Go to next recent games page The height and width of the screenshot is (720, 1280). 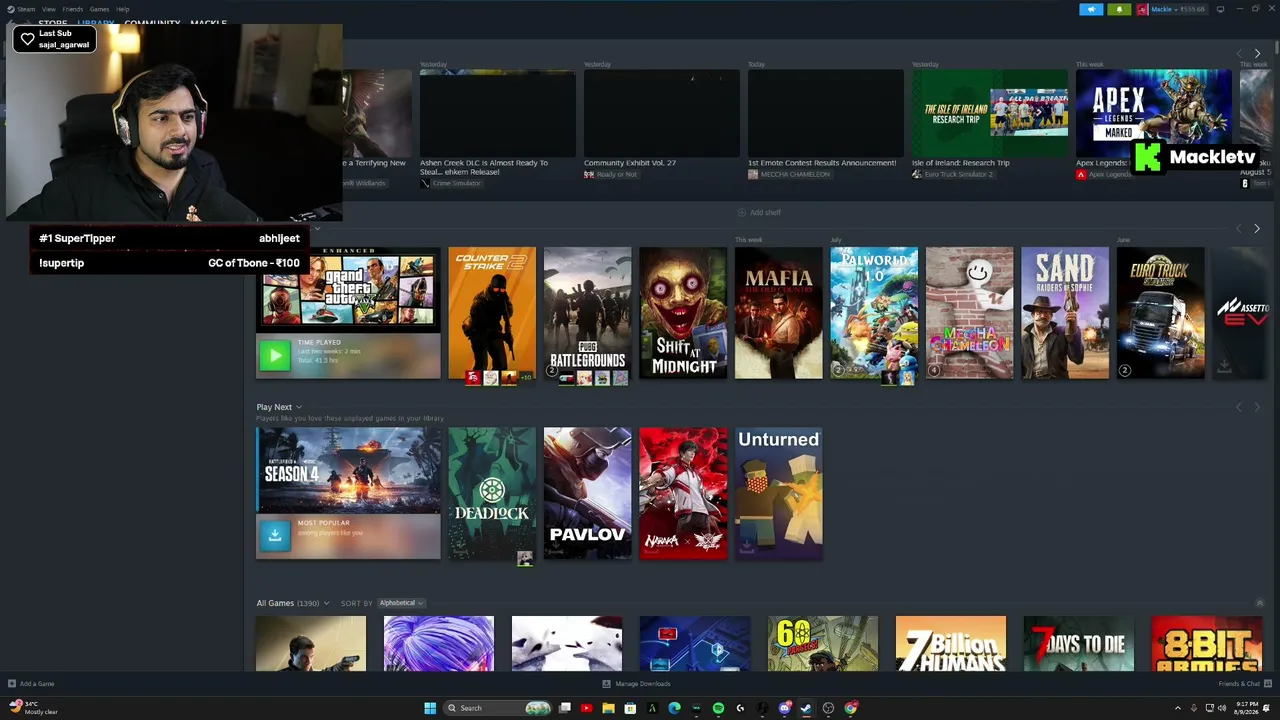pyautogui.click(x=1257, y=229)
